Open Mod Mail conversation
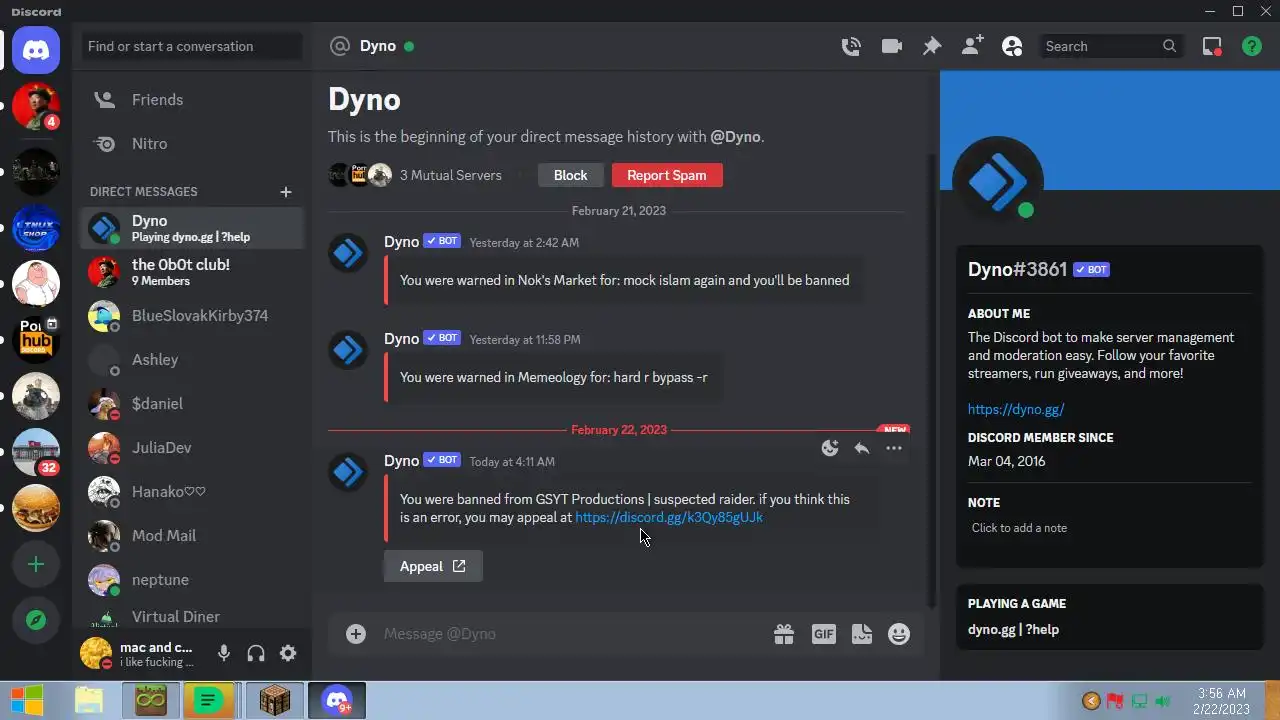 pyautogui.click(x=192, y=536)
